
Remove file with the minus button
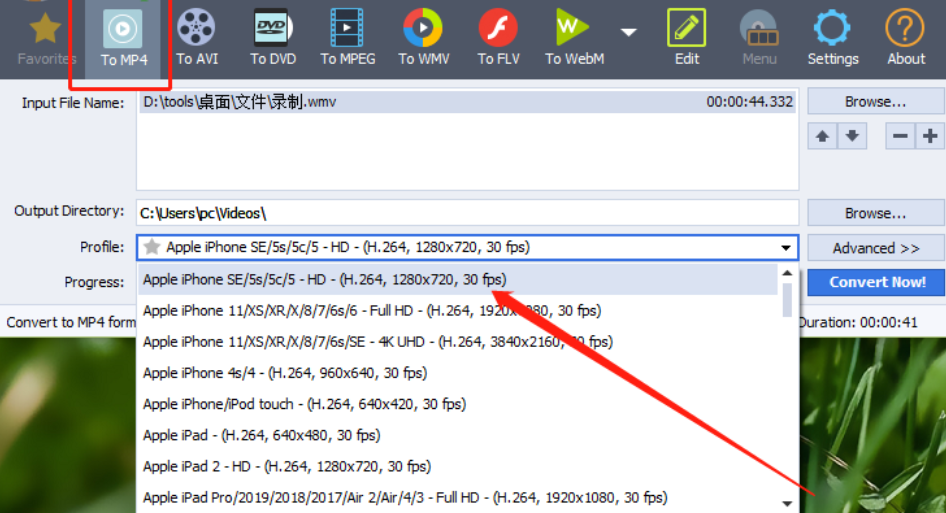coord(900,136)
